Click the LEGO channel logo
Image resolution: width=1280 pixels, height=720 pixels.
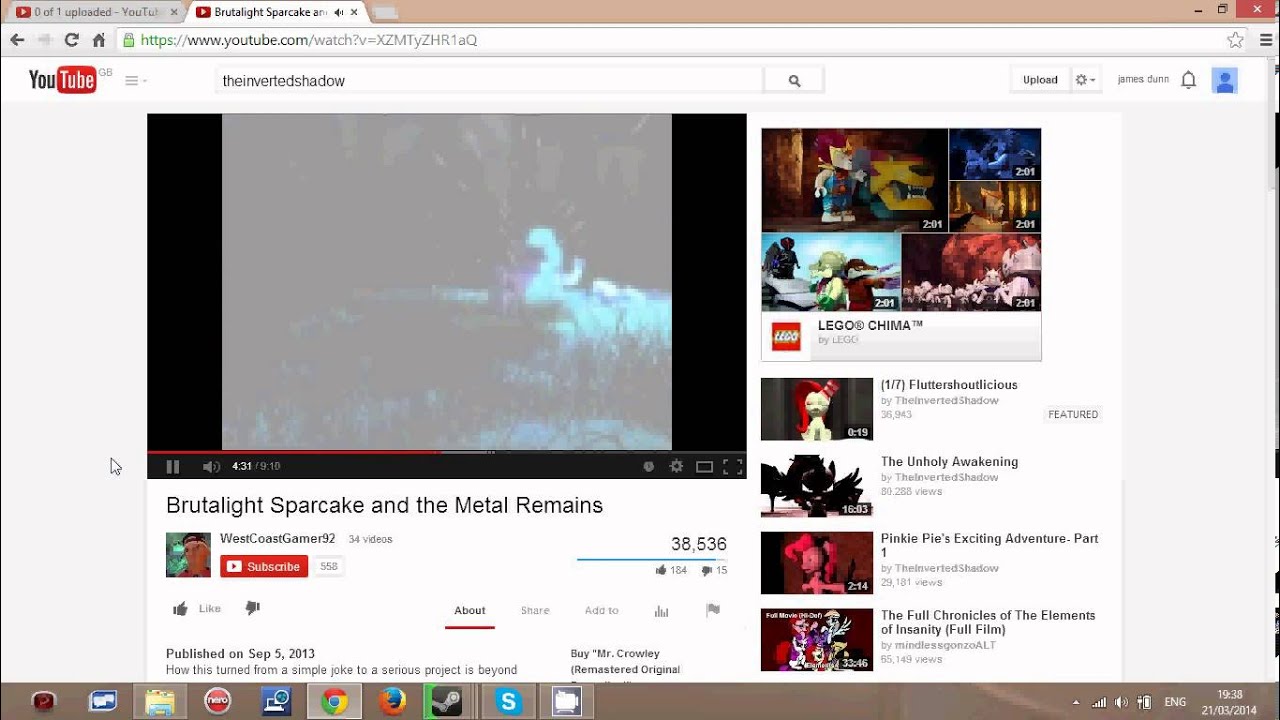pyautogui.click(x=786, y=336)
